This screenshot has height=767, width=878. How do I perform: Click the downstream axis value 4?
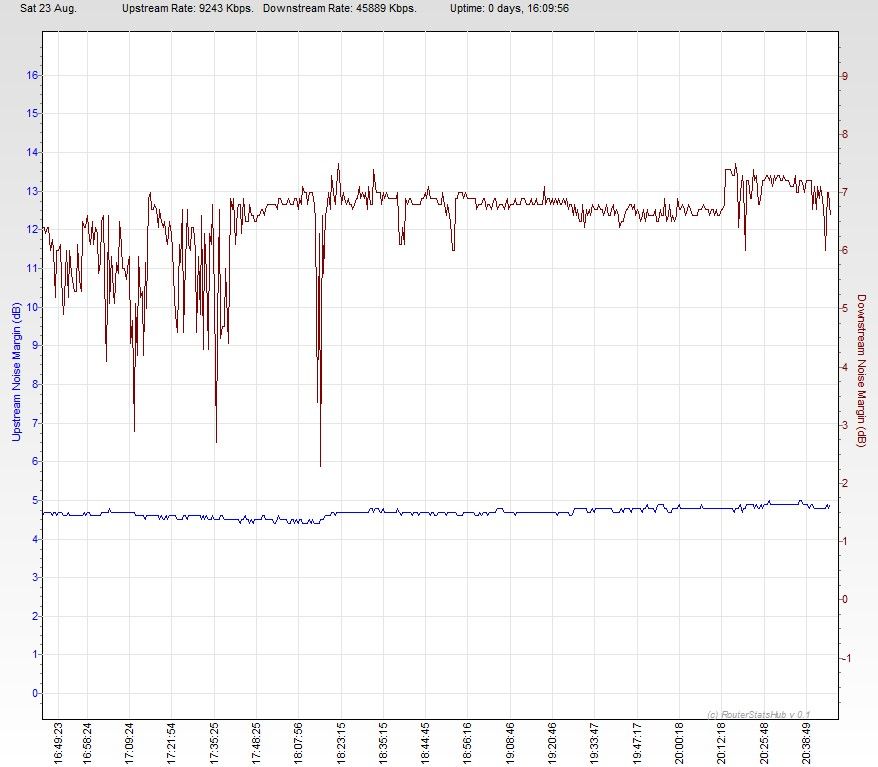(x=845, y=367)
